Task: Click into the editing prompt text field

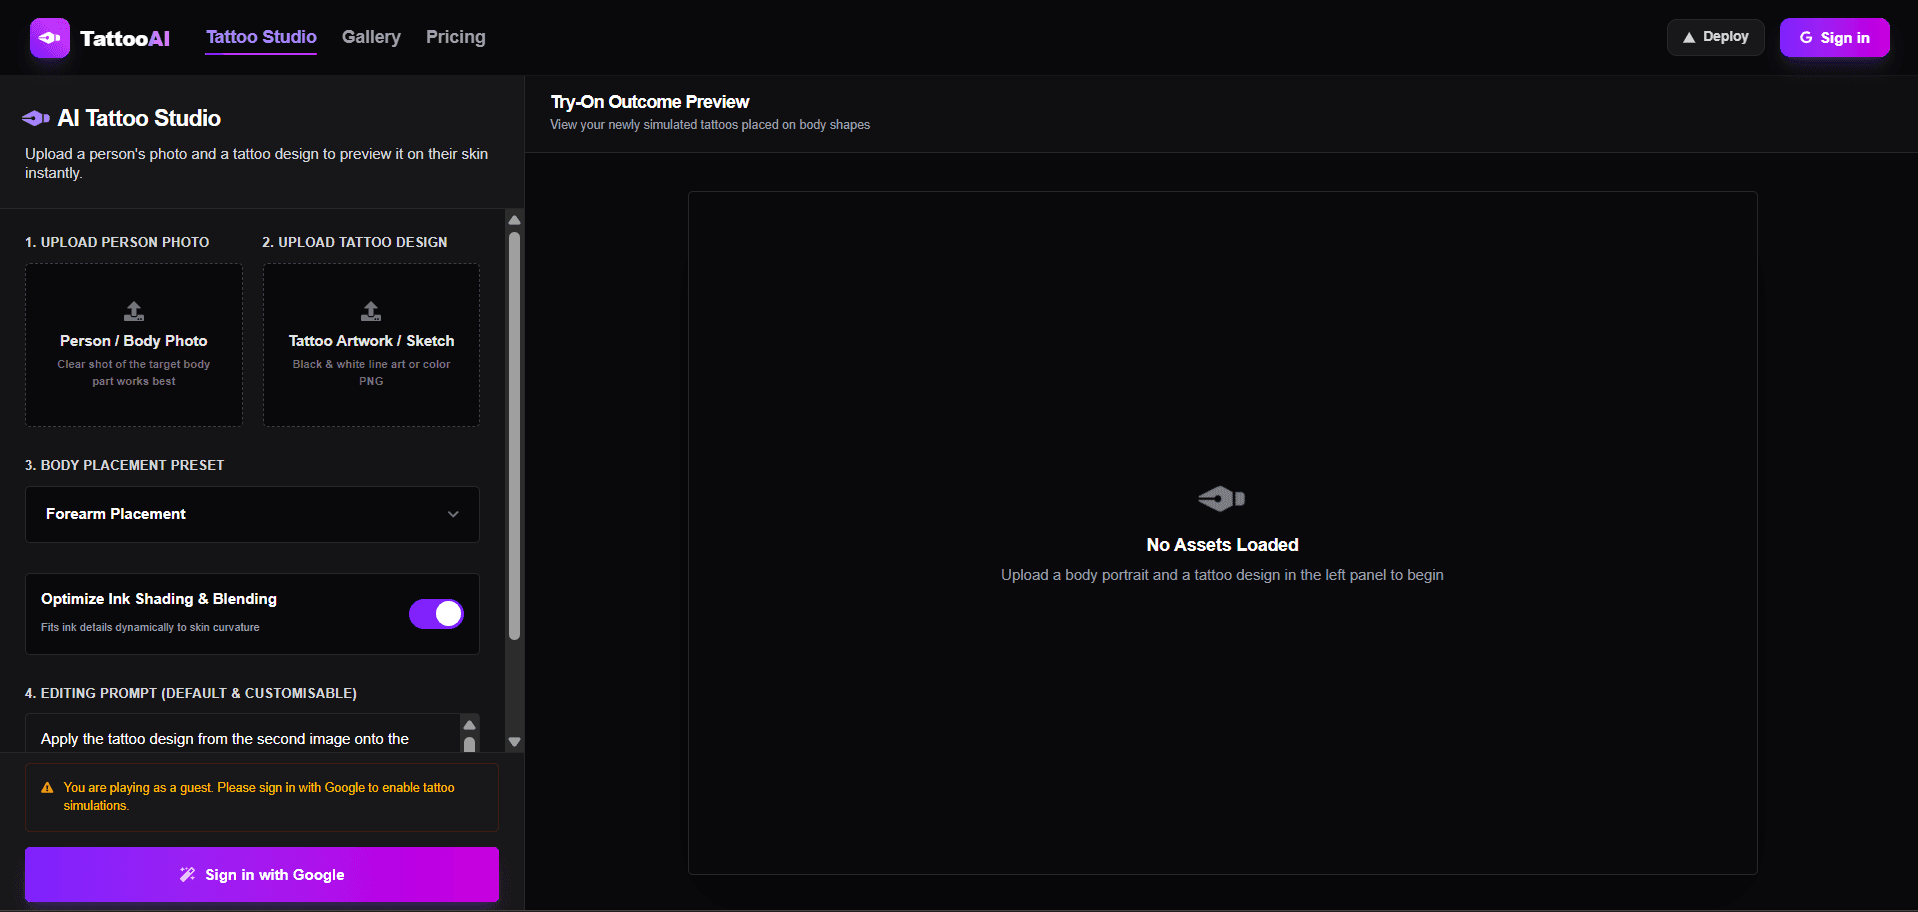Action: click(x=242, y=734)
